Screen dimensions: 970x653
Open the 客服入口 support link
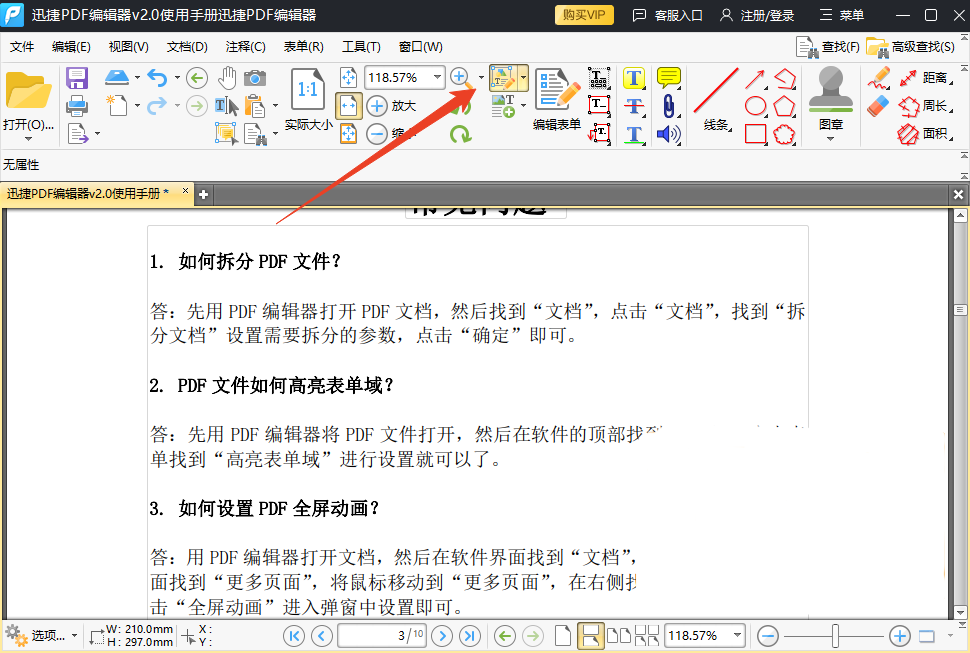tap(667, 15)
